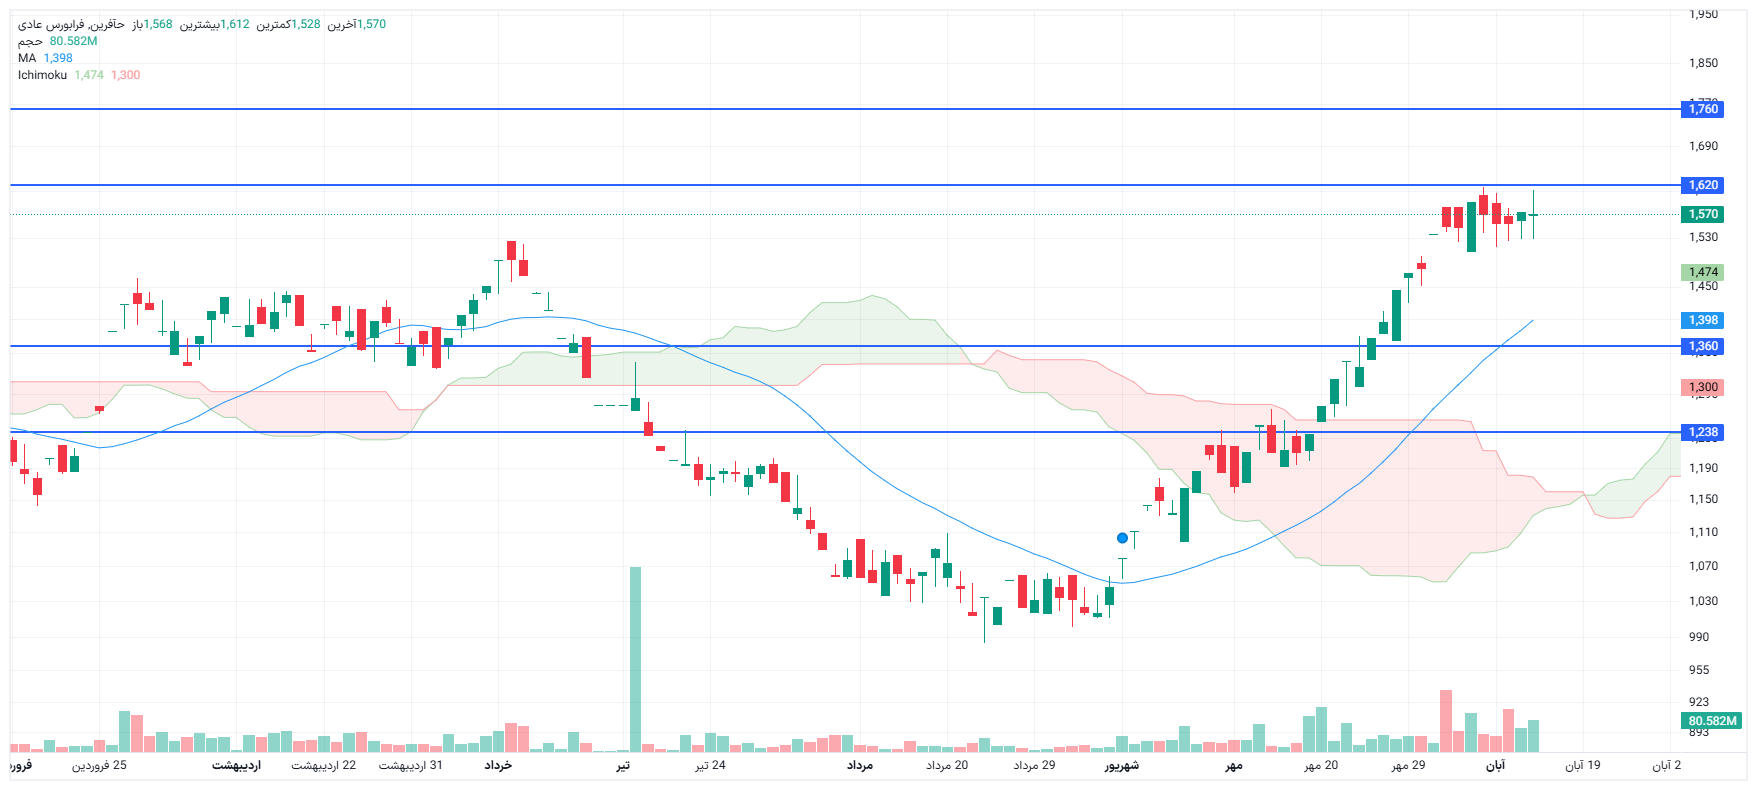This screenshot has height=790, width=1757.
Task: Click the اردیبهشت date axis label
Action: (x=236, y=765)
